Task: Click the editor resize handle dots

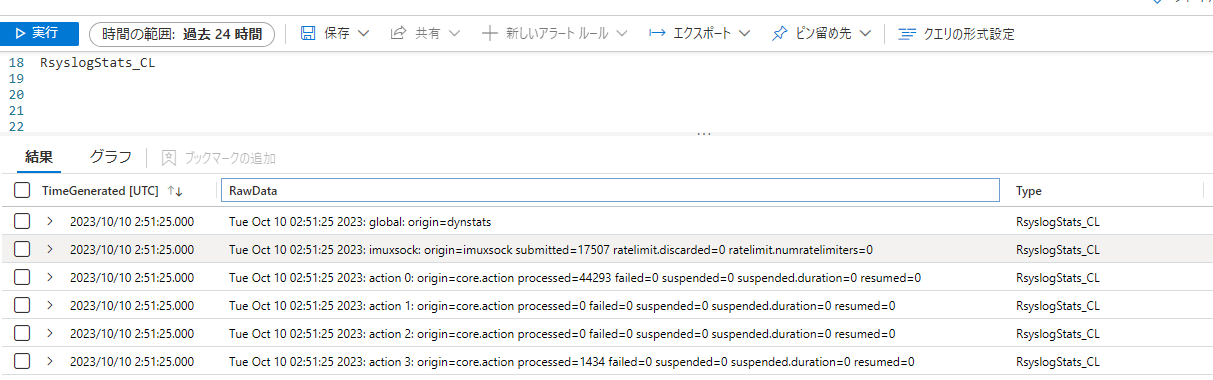Action: [x=703, y=133]
